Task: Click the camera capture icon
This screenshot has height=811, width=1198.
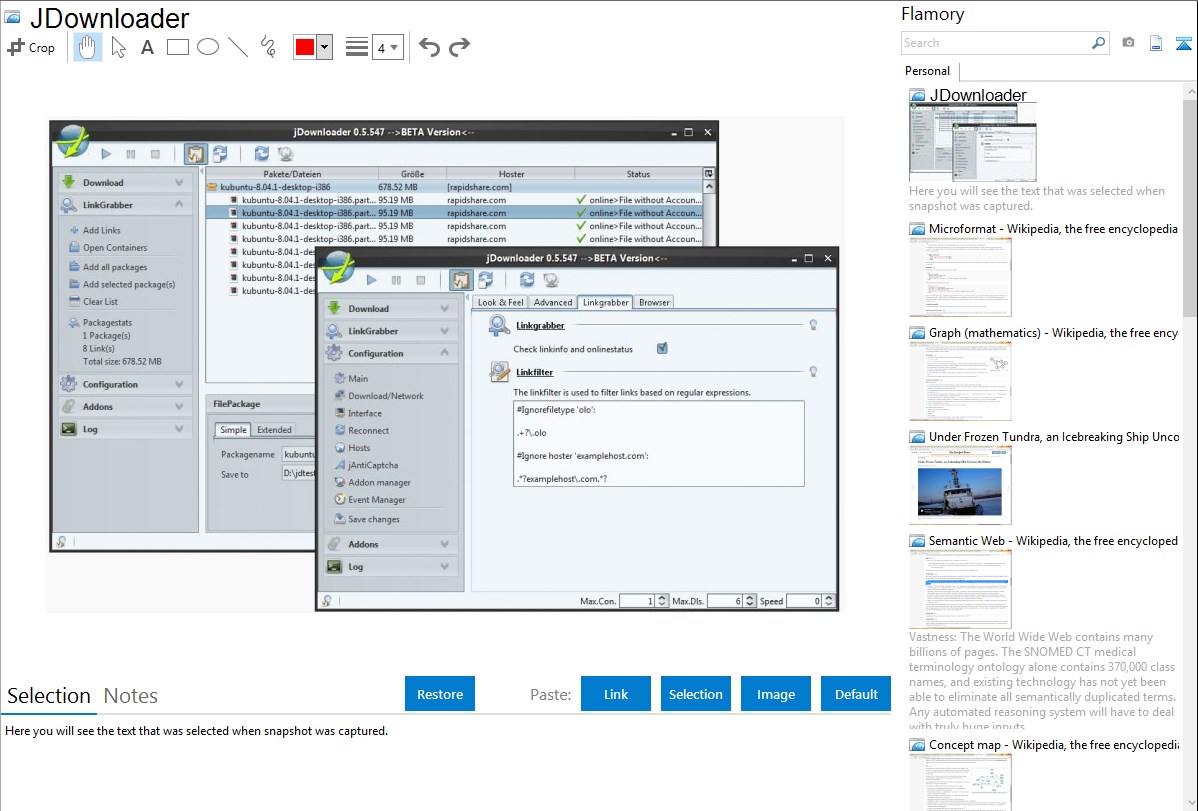Action: [x=1128, y=43]
